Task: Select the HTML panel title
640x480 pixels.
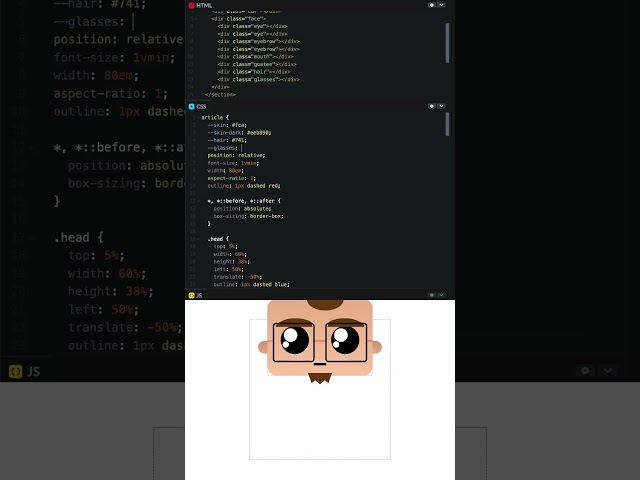Action: coord(204,6)
